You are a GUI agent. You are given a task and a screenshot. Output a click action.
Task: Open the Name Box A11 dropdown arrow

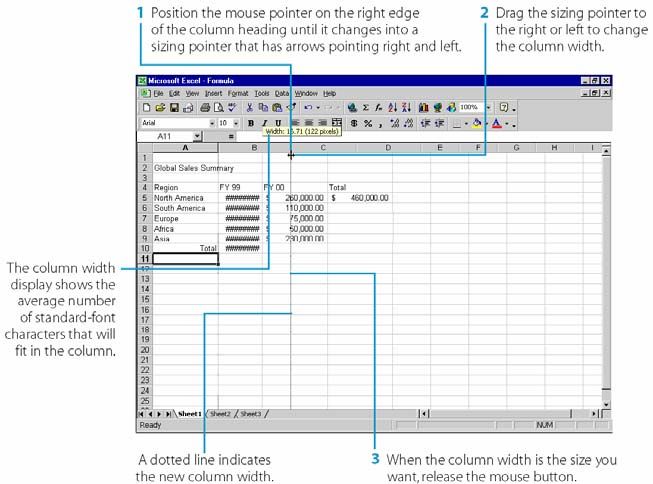tap(197, 136)
